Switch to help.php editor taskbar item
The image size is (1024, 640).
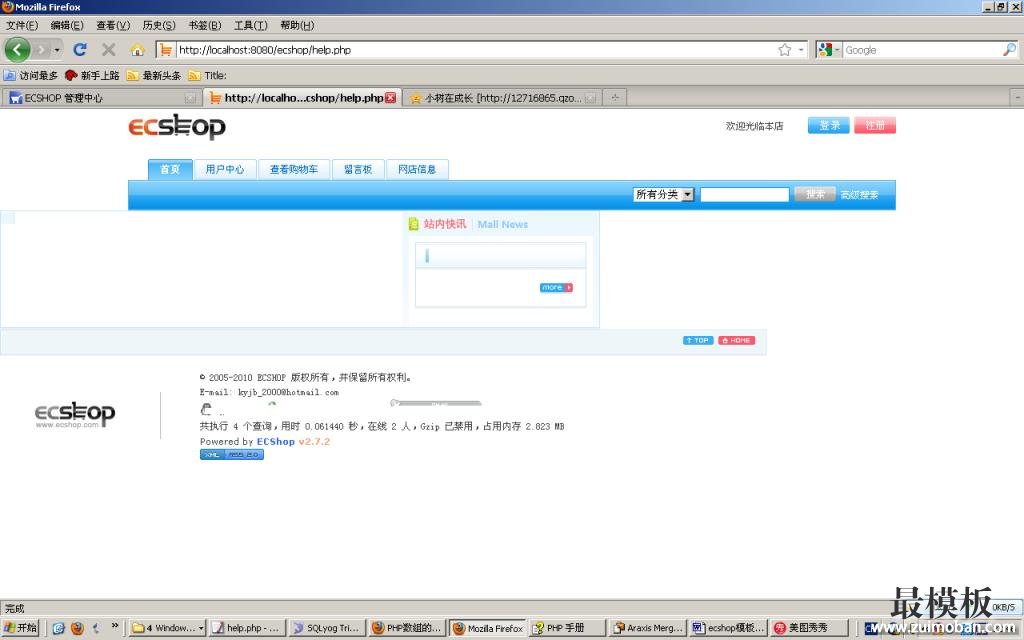tap(246, 628)
